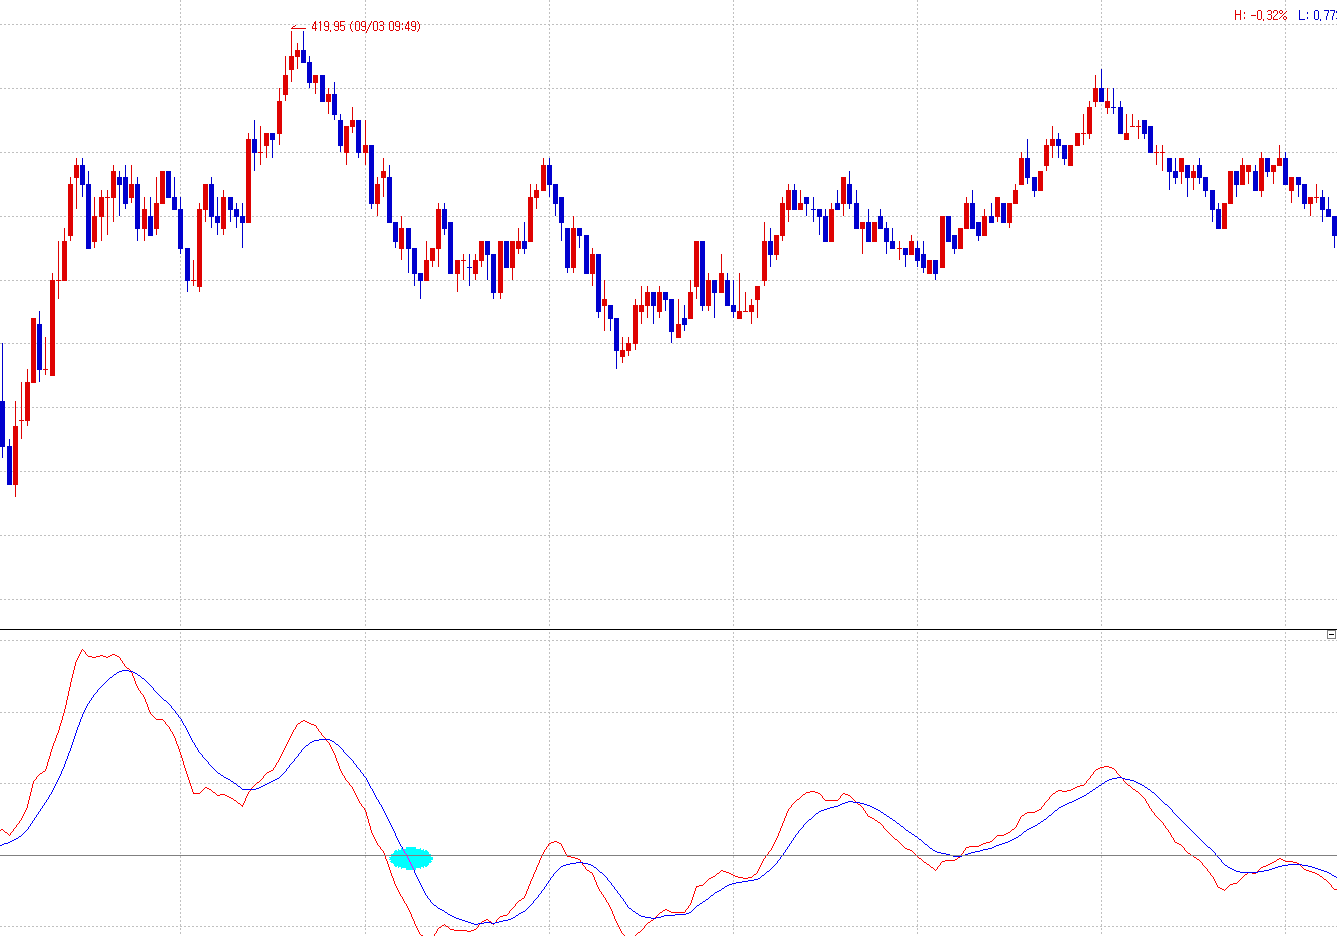Click the 419,95 high price label

[328, 26]
